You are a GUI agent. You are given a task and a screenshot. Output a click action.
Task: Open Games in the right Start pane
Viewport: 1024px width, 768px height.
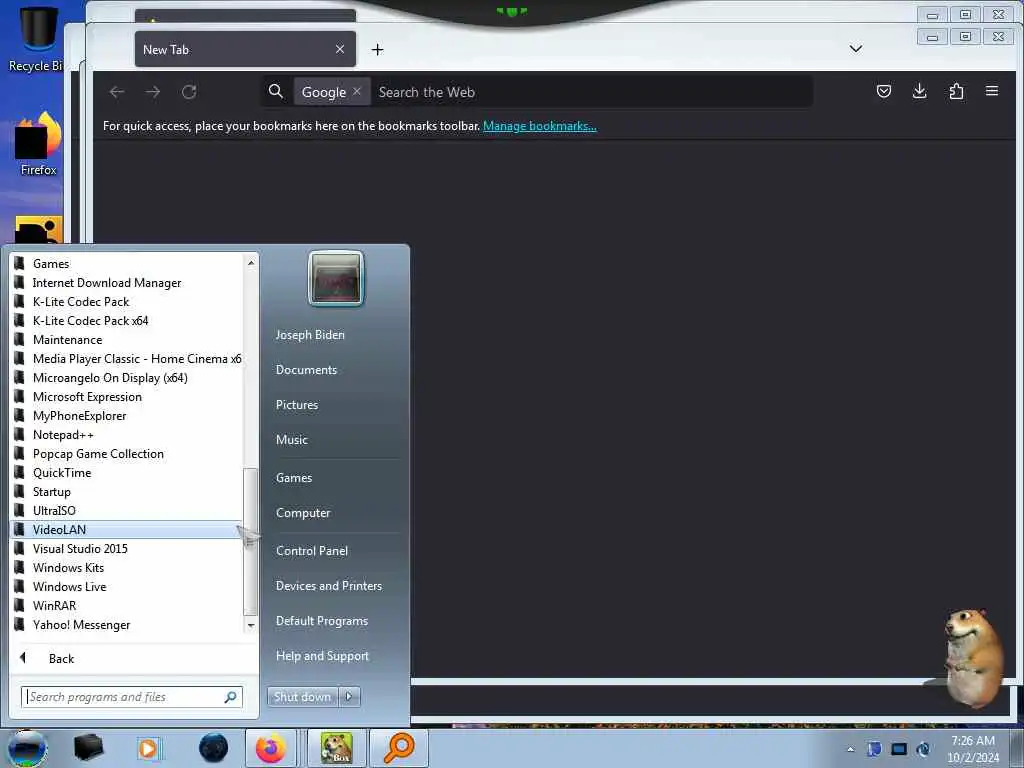tap(294, 478)
